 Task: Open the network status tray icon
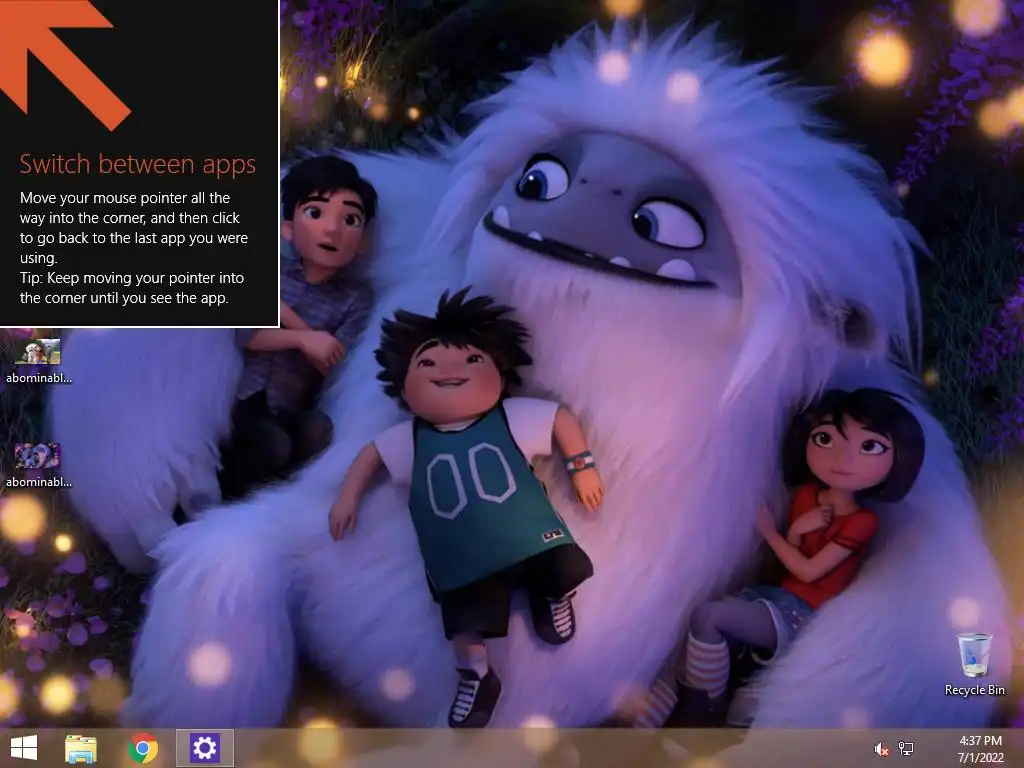(x=906, y=749)
